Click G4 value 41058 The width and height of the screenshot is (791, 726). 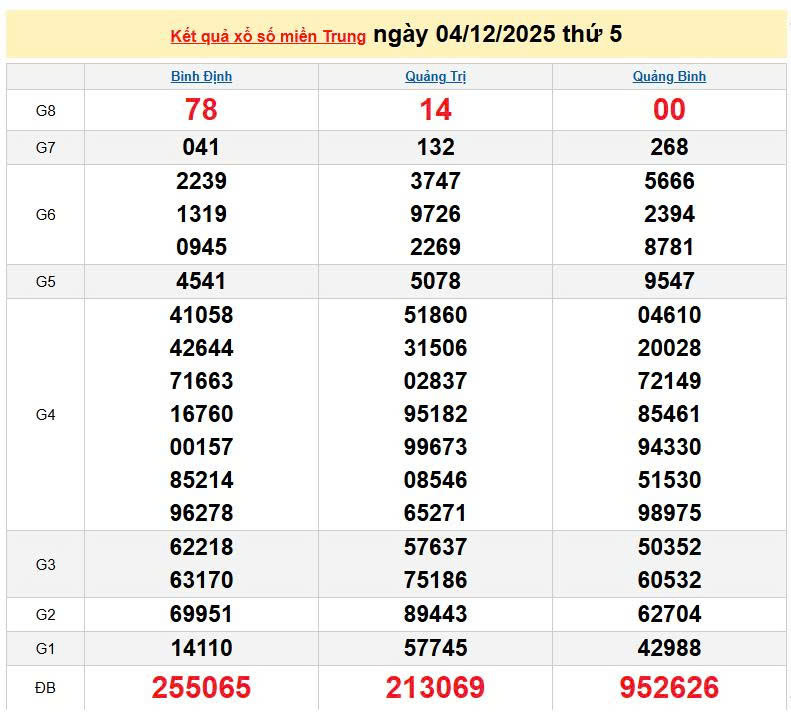click(201, 315)
